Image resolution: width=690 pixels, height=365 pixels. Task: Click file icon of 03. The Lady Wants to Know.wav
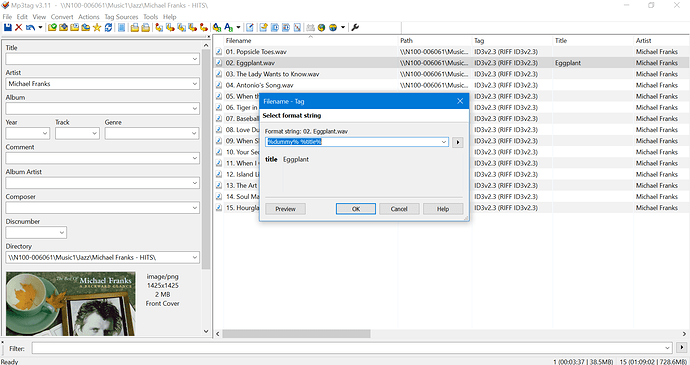(x=219, y=74)
